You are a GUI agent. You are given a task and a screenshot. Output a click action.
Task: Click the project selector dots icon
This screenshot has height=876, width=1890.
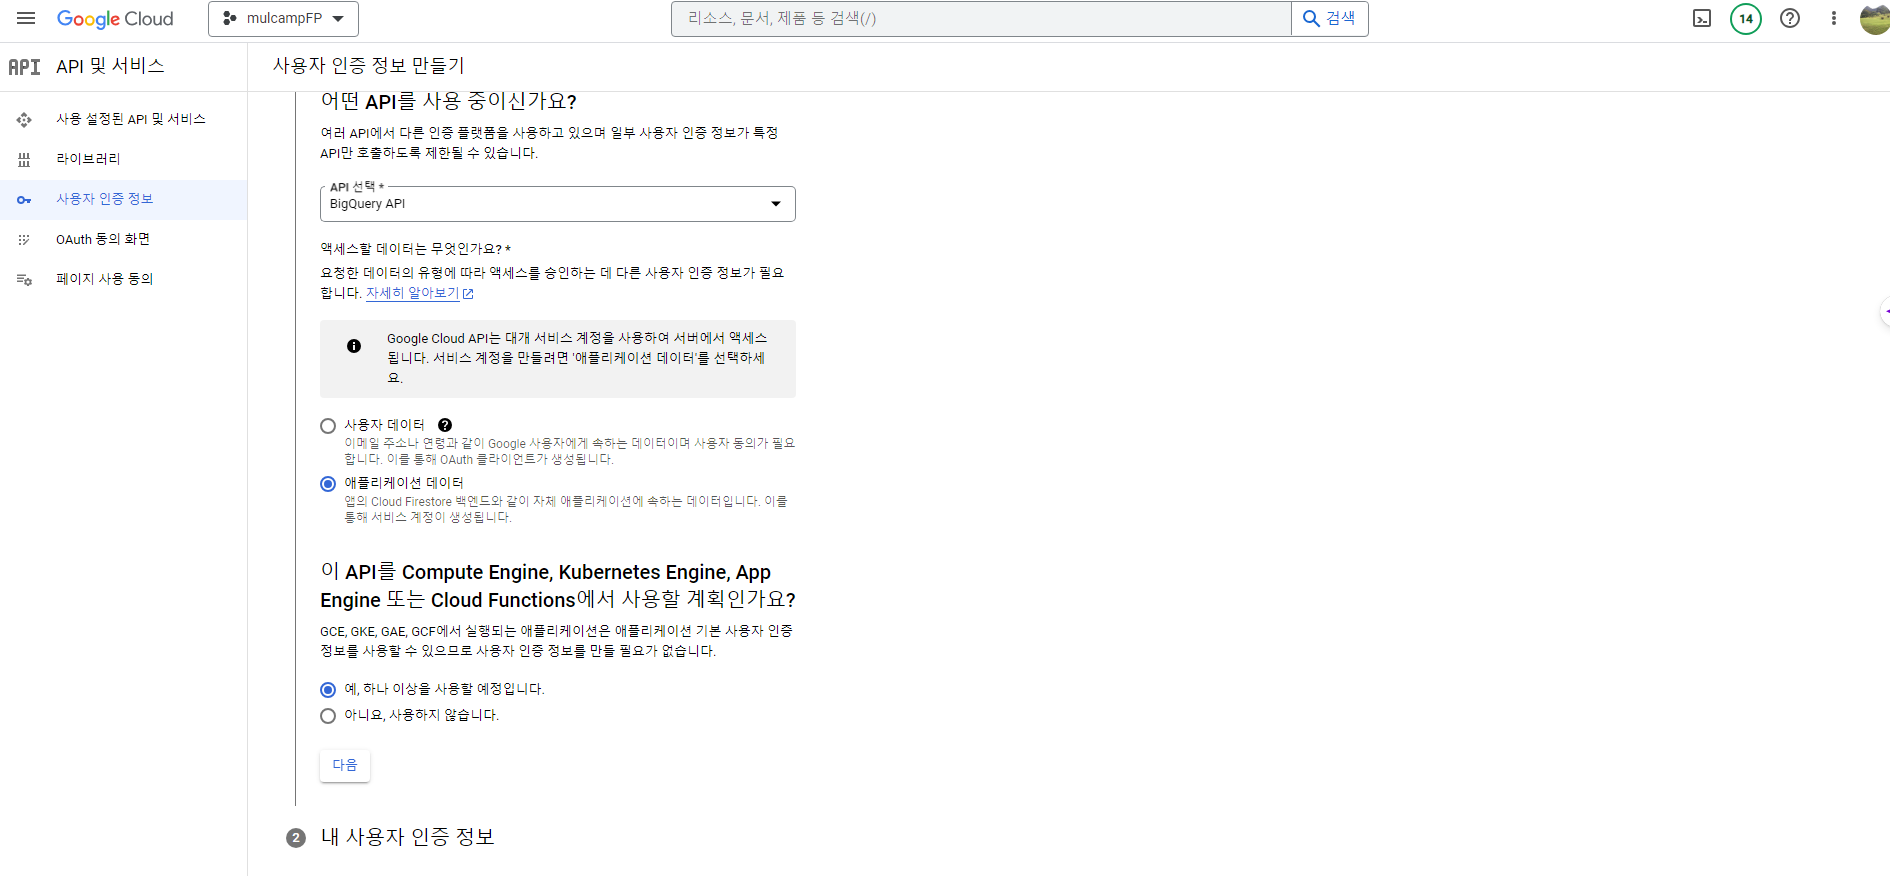230,18
